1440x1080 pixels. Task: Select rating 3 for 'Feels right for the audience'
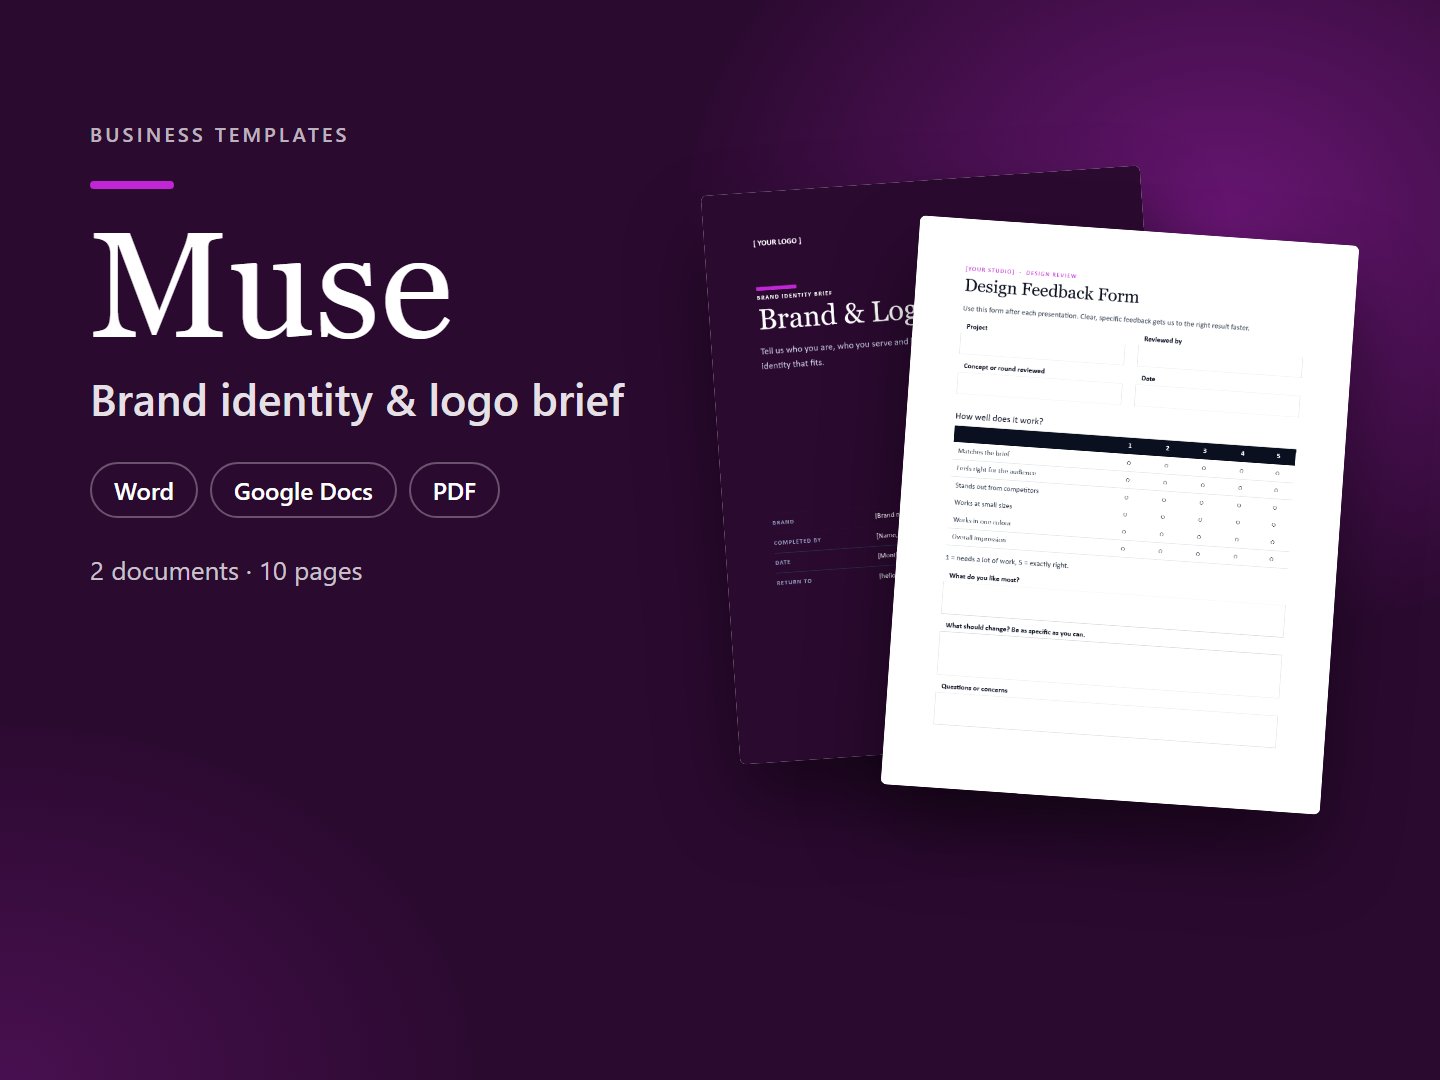pos(1203,485)
